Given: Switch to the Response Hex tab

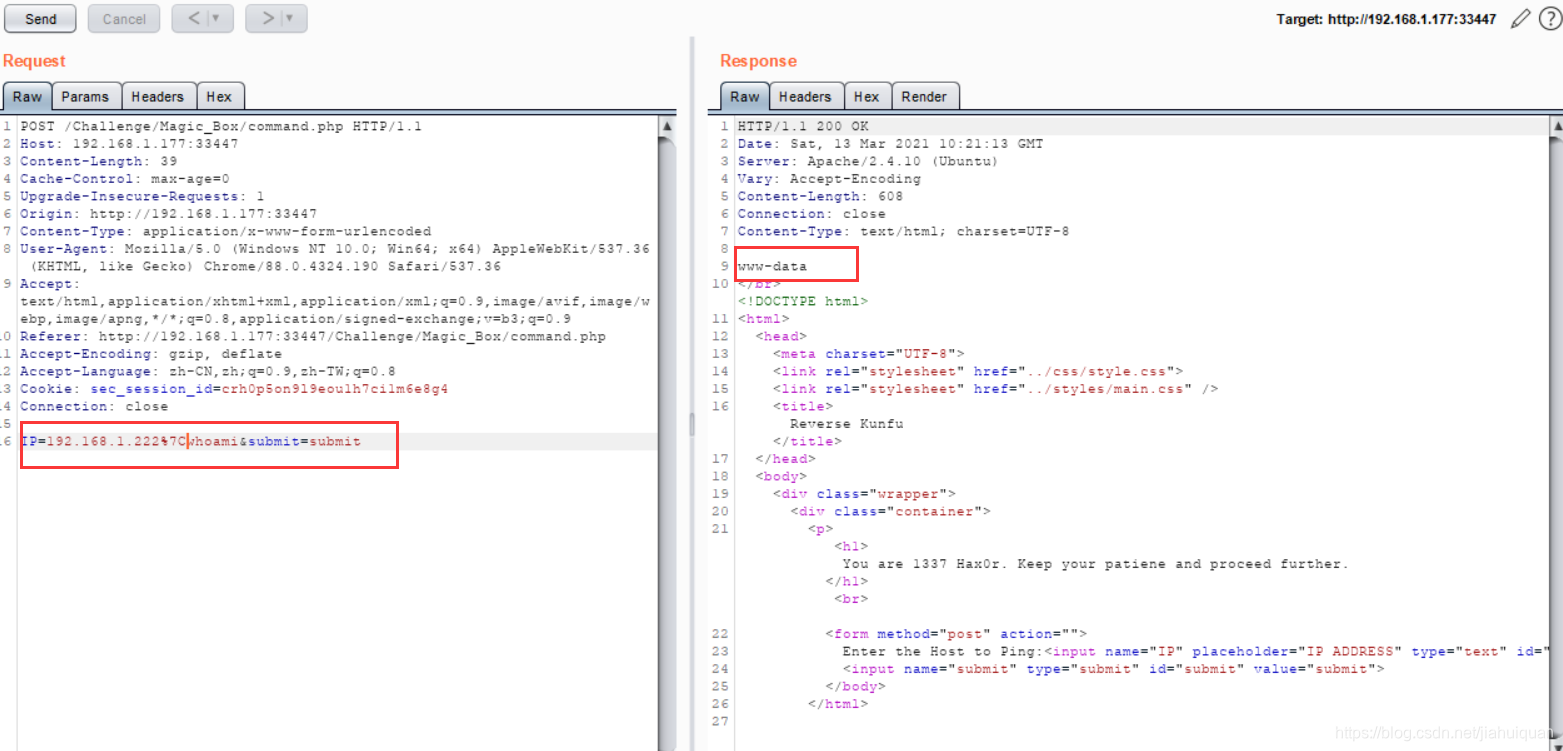Looking at the screenshot, I should (867, 96).
